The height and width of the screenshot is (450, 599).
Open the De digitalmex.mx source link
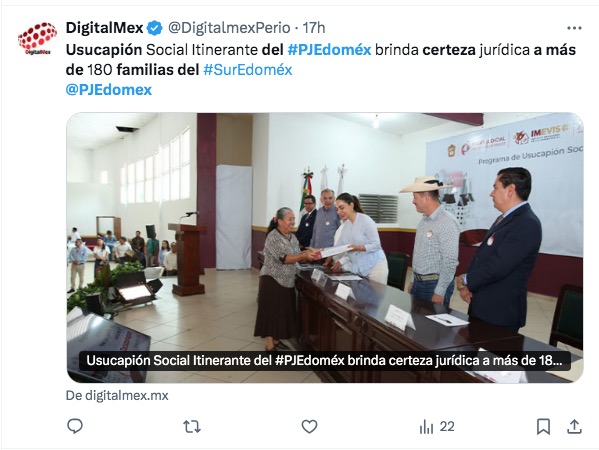pyautogui.click(x=117, y=395)
